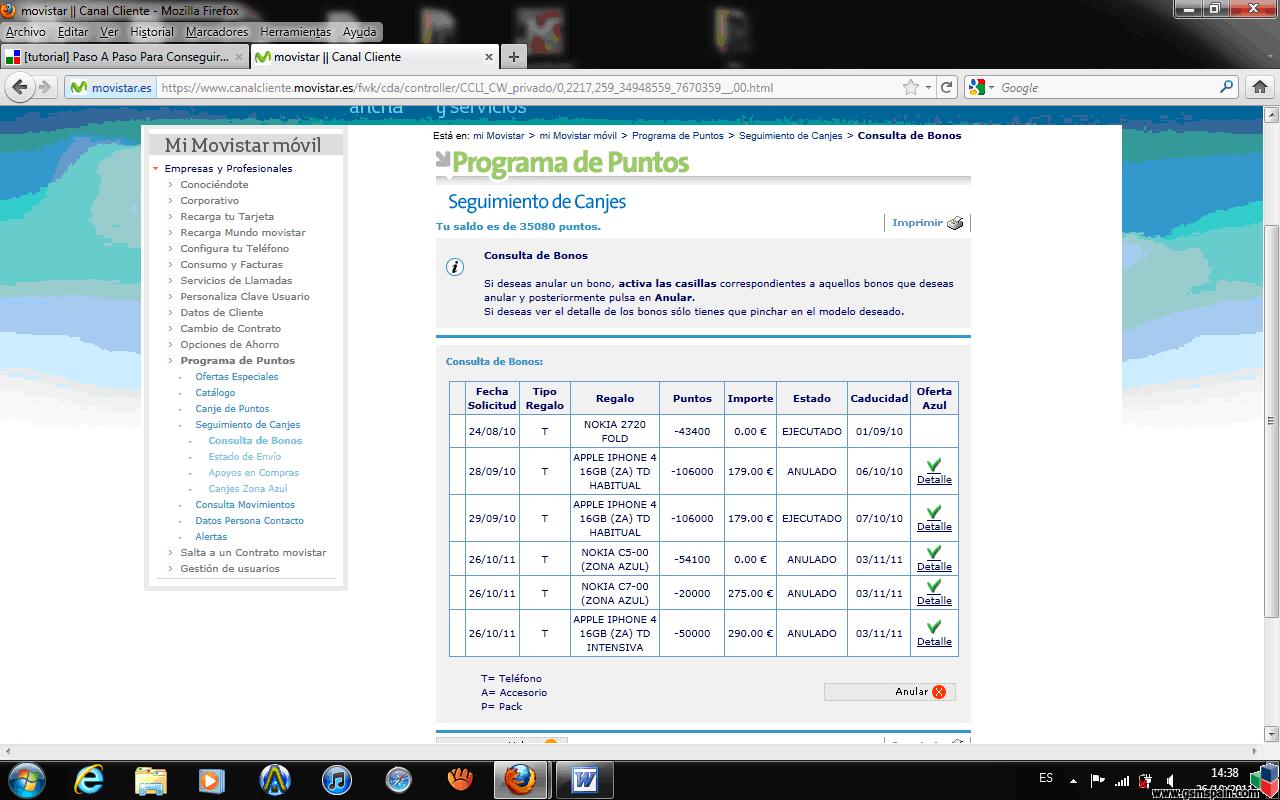This screenshot has height=800, width=1280.
Task: Open Consumo y Facturas in sidebar
Action: 231,264
